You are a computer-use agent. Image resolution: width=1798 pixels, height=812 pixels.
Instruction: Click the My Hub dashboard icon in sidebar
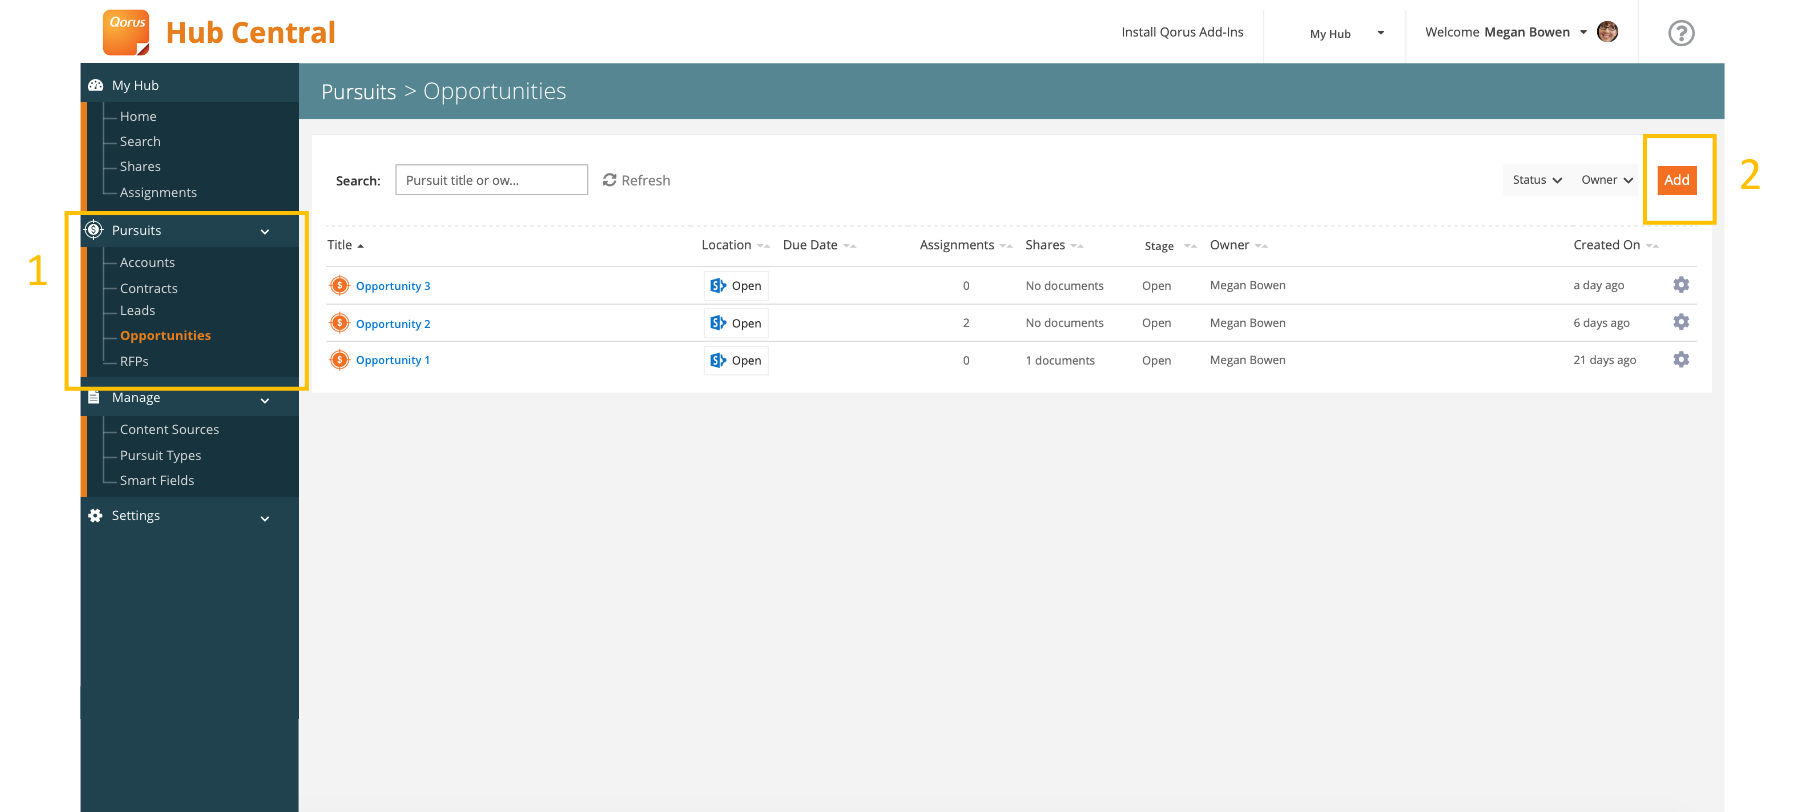pyautogui.click(x=96, y=86)
